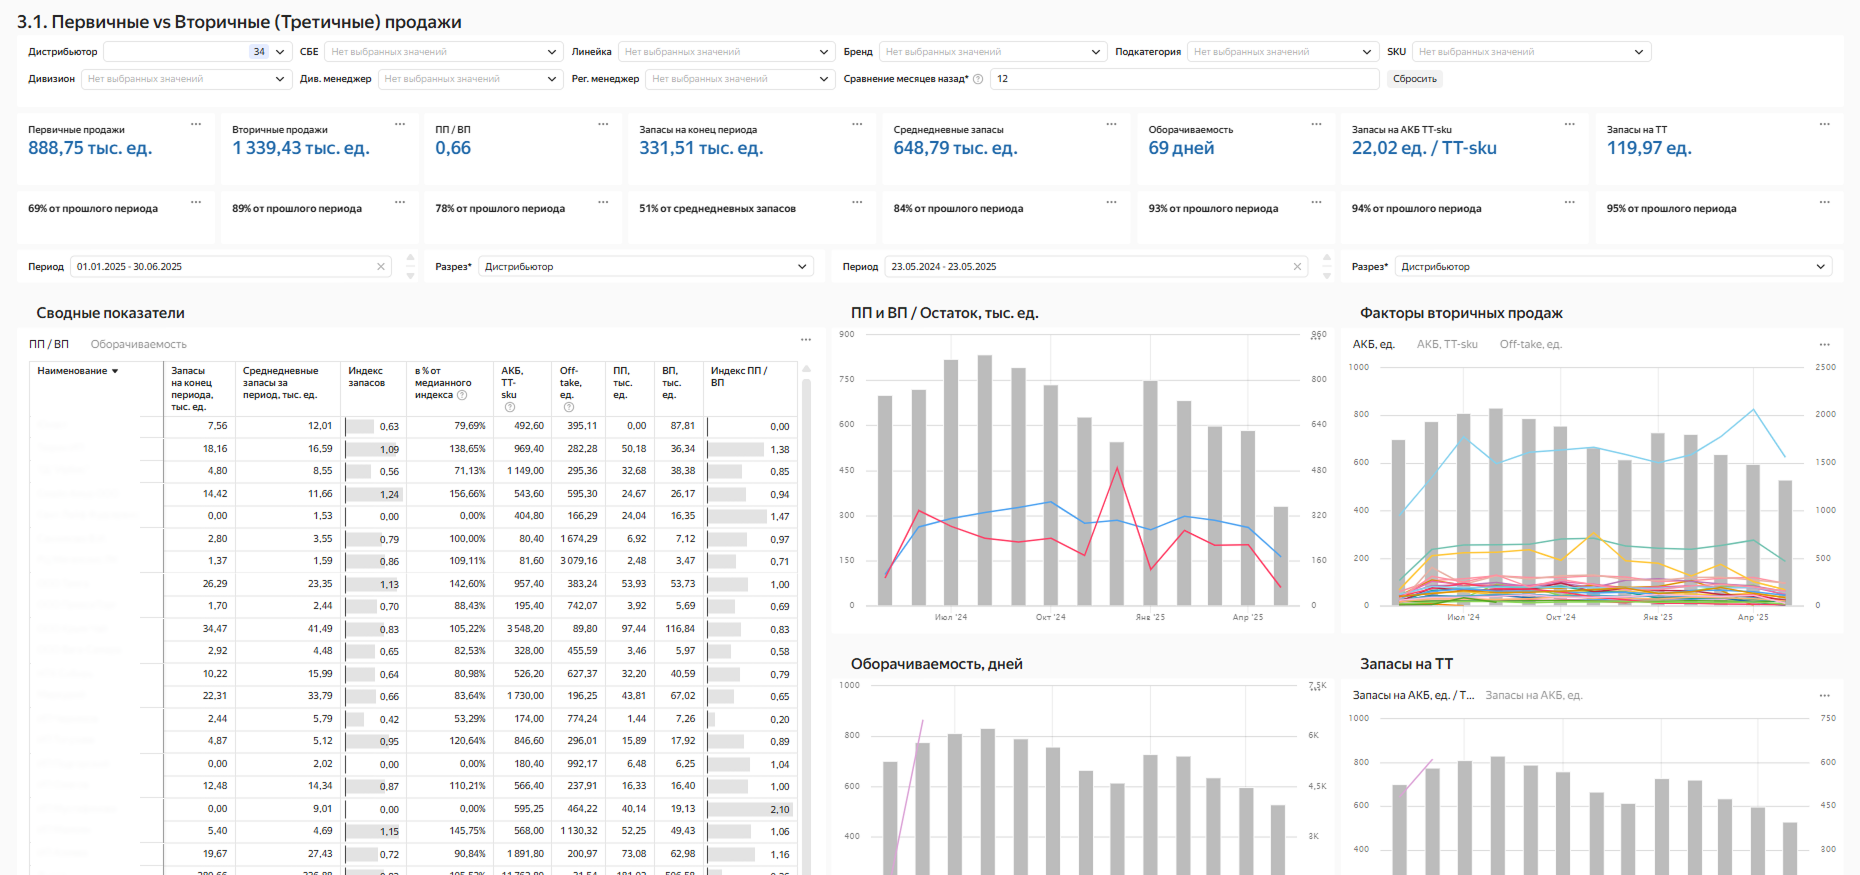Switch to the ПП / ВП tab
Image resolution: width=1860 pixels, height=875 pixels.
coord(49,344)
